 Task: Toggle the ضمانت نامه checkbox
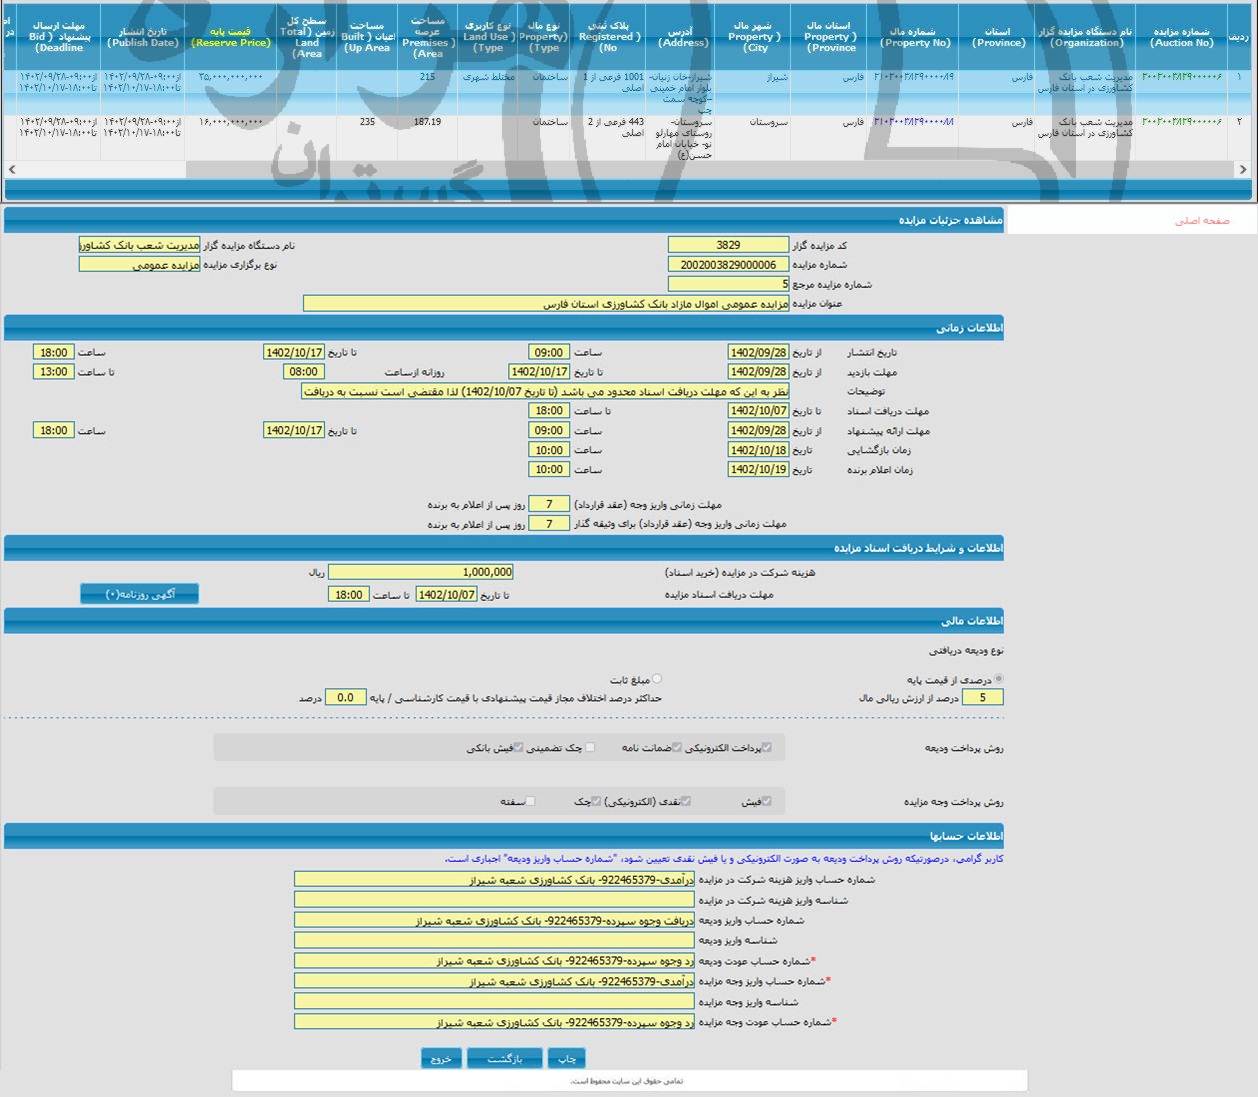tap(677, 747)
